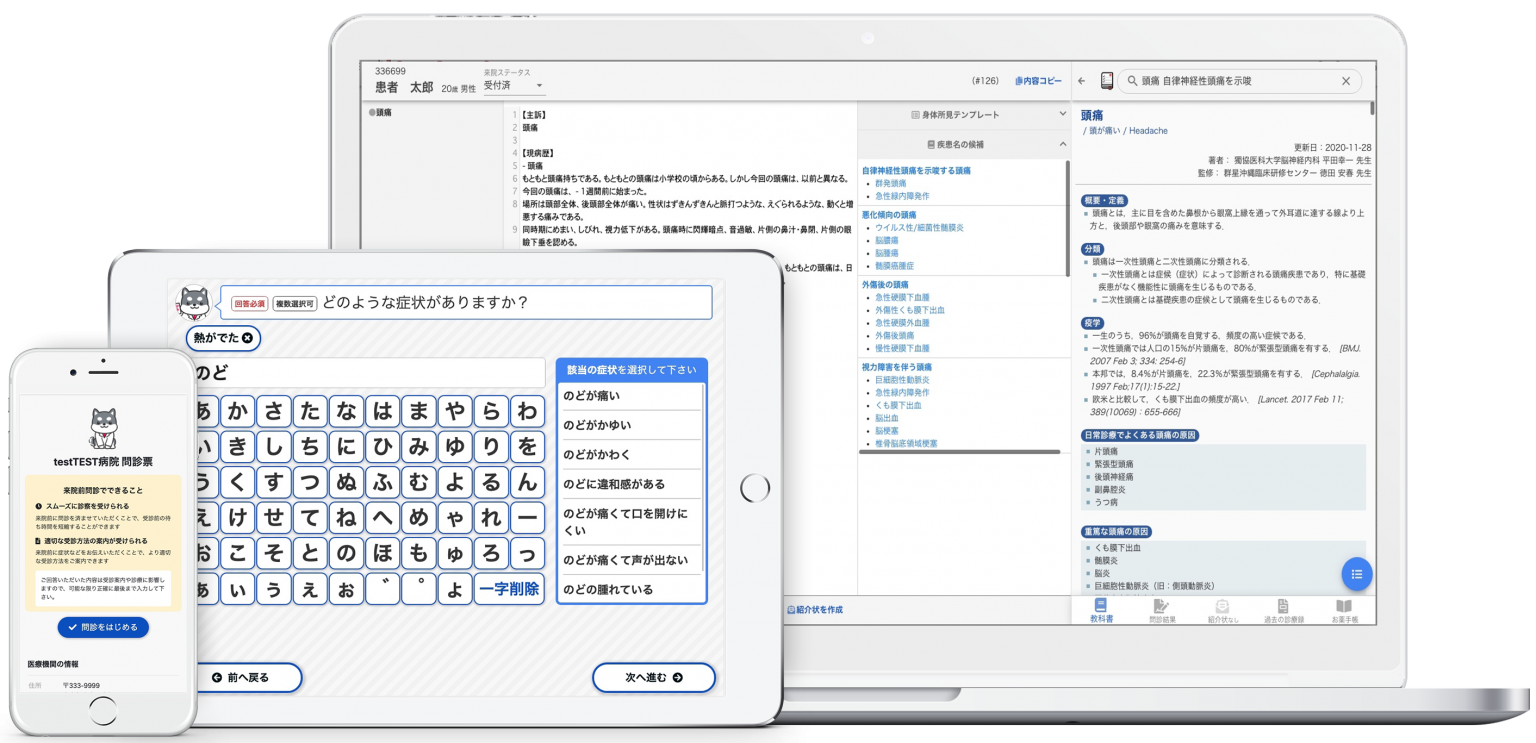This screenshot has width=1536, height=743.
Task: Click the 頭痛 item in the left column
Action: [383, 113]
